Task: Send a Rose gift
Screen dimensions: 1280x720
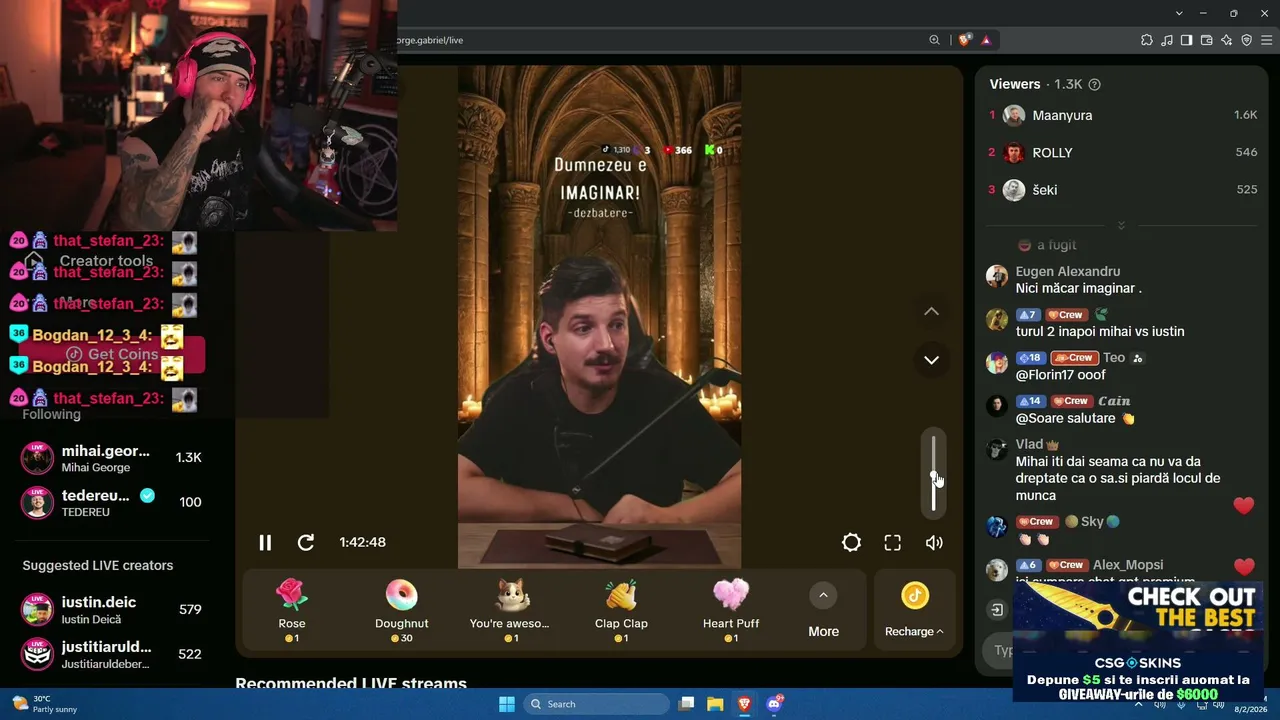Action: point(292,610)
